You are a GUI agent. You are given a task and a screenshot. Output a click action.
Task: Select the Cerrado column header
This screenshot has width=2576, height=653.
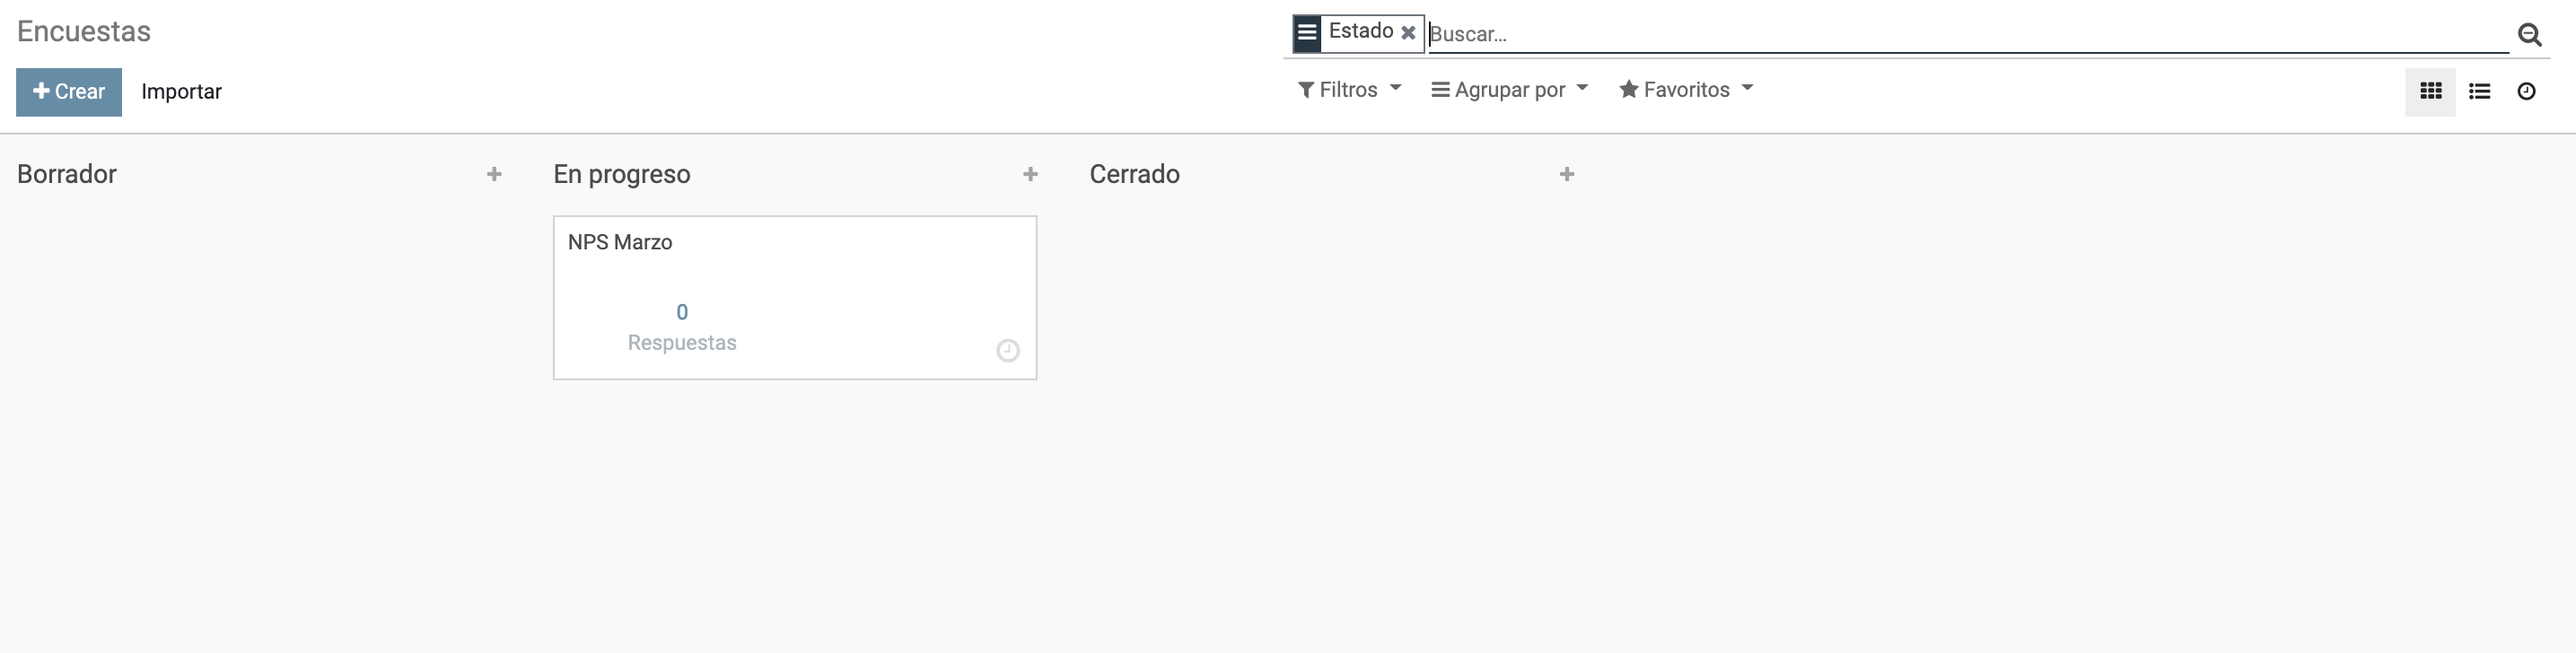[1135, 174]
